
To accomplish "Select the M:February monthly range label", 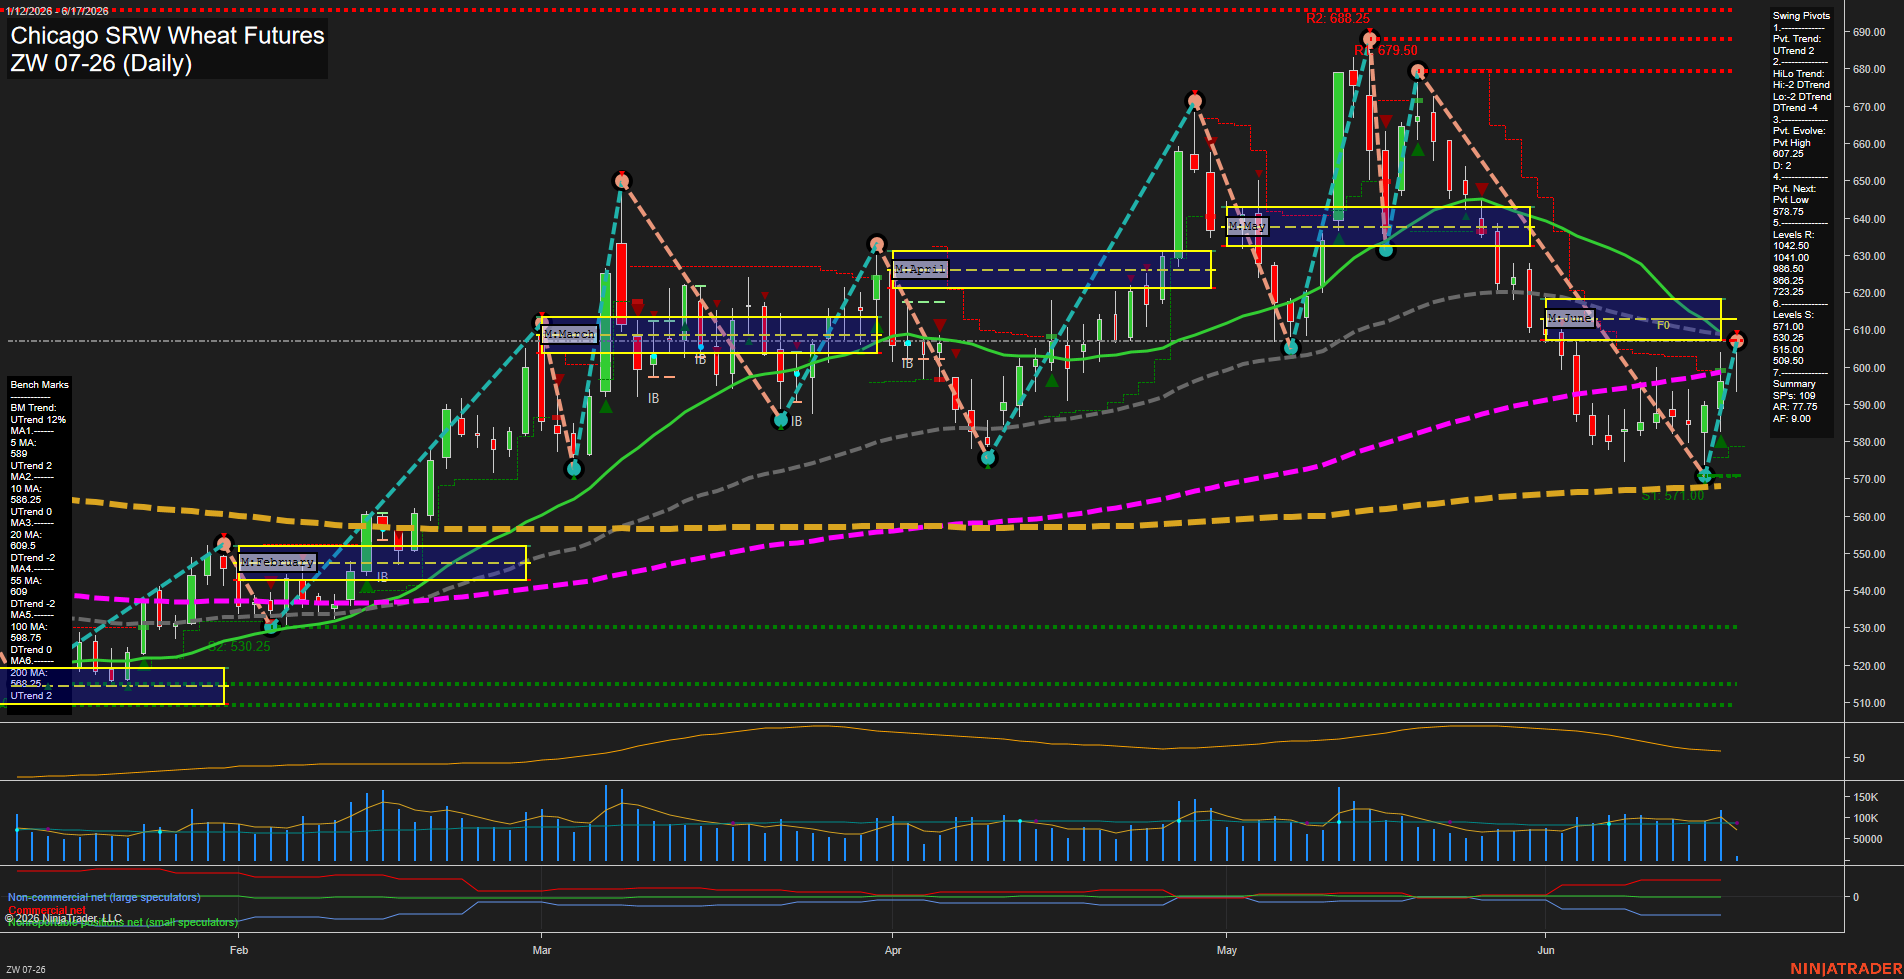I will [x=277, y=562].
